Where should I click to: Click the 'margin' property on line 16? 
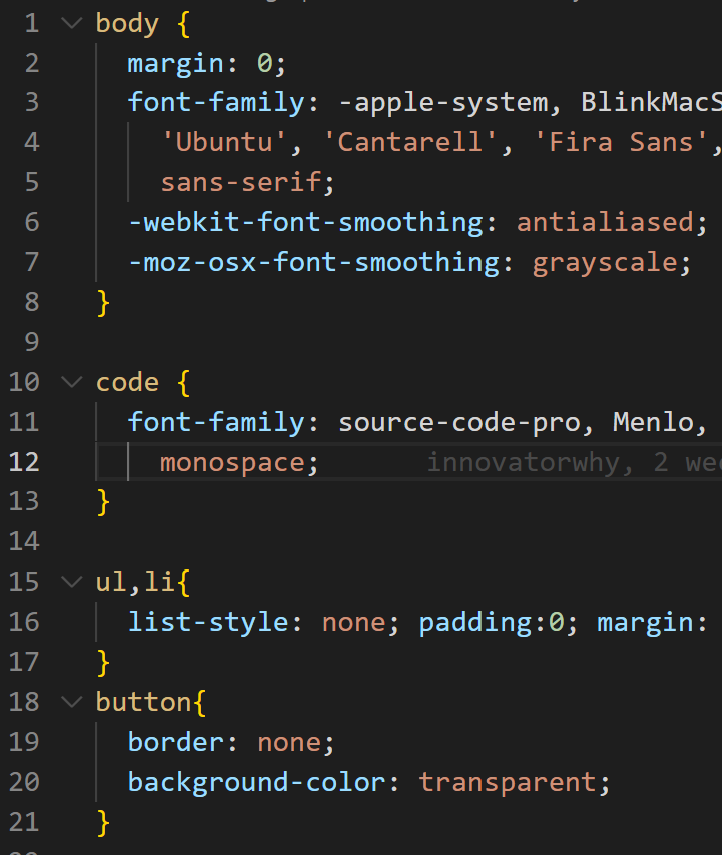click(x=645, y=623)
